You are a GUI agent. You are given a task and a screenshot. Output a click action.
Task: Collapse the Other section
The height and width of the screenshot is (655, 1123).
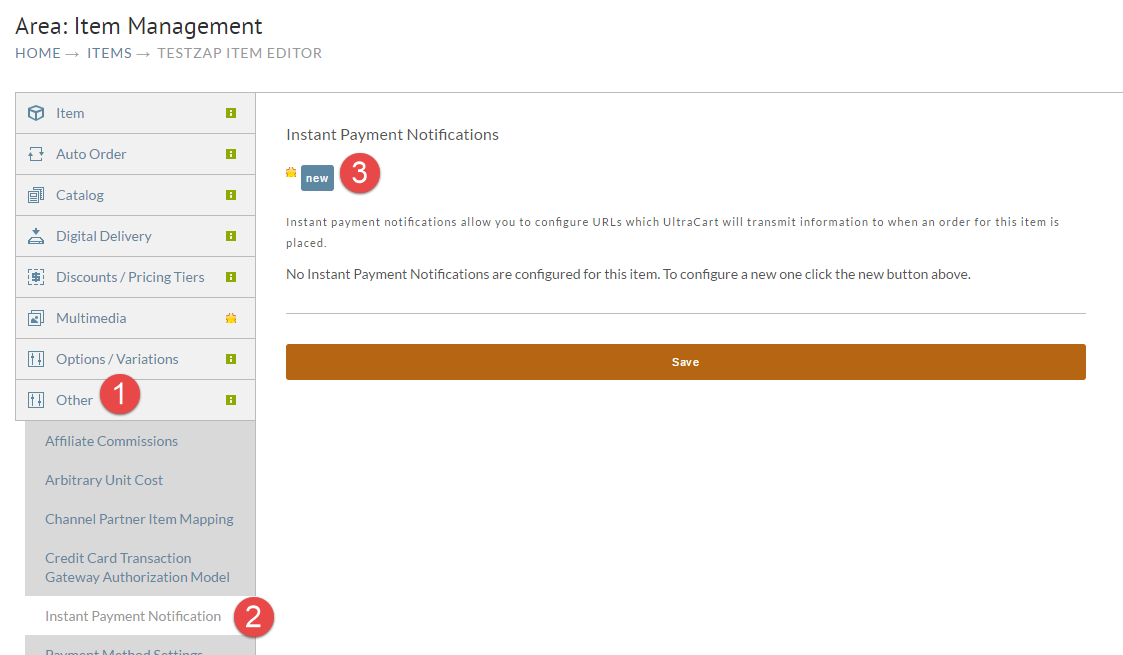coord(135,400)
